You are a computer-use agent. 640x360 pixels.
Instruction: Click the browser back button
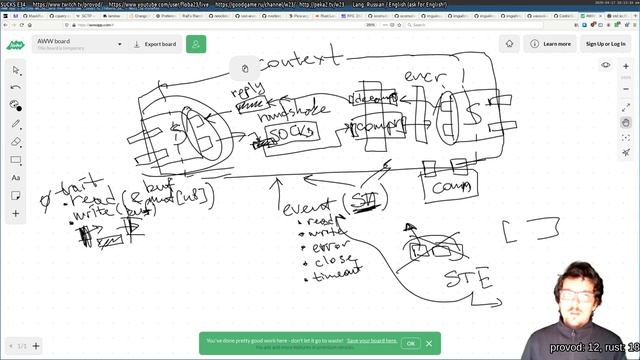(x=5, y=25)
